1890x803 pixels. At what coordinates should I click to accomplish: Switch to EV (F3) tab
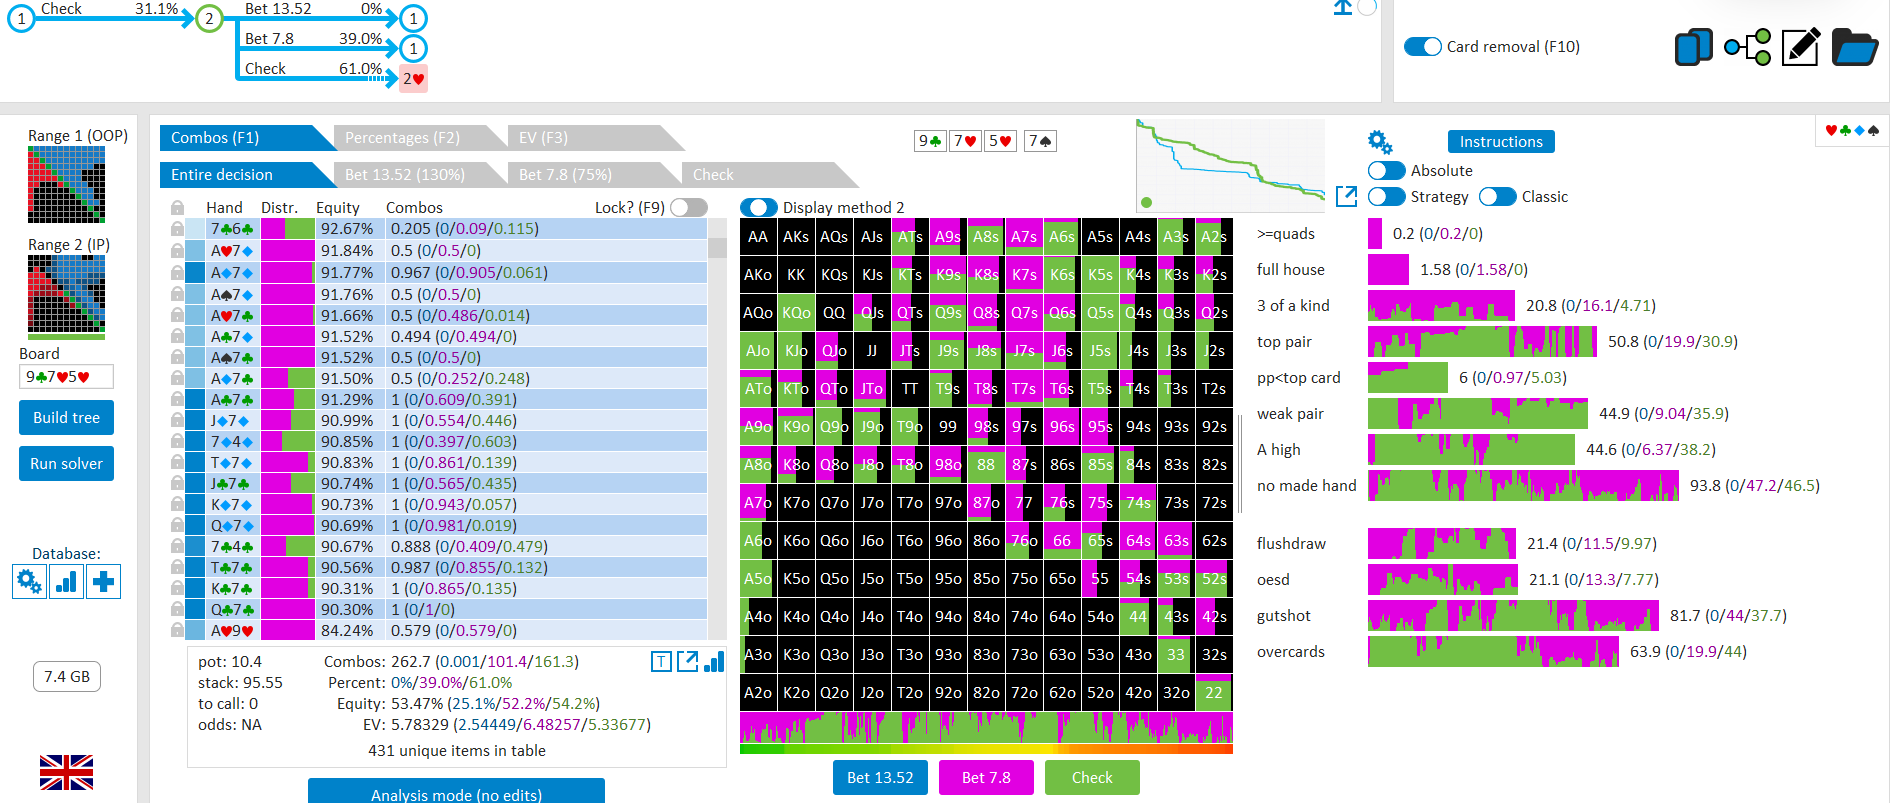(596, 137)
